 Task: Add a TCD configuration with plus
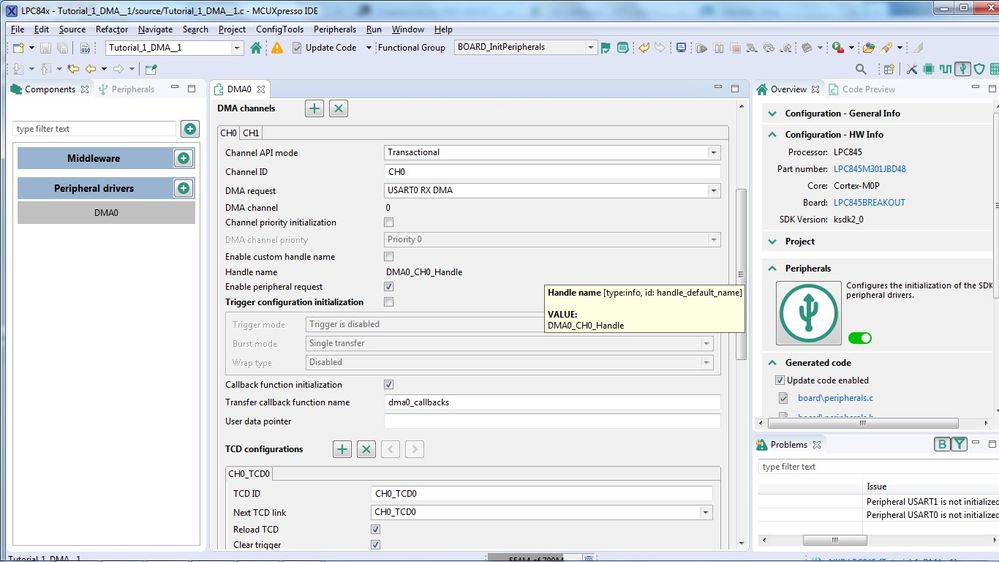point(342,449)
